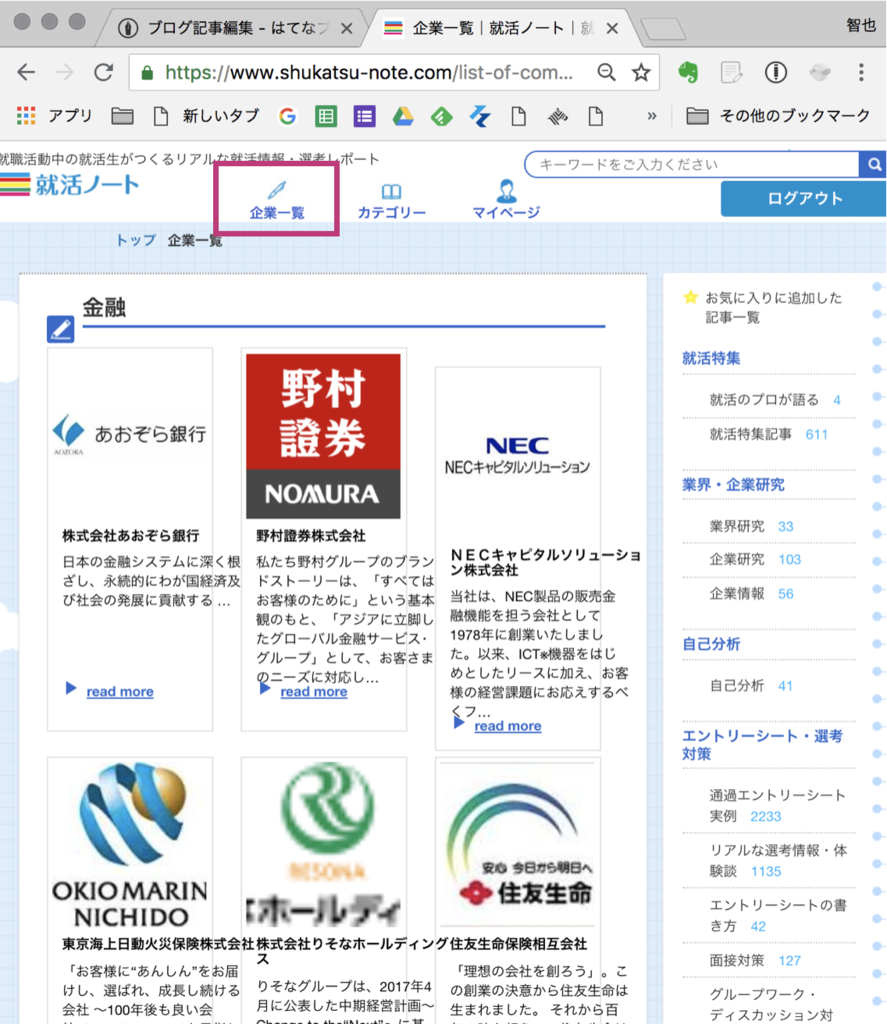Open the 智也 Chrome profile button
This screenshot has width=887, height=1024.
pyautogui.click(x=860, y=25)
